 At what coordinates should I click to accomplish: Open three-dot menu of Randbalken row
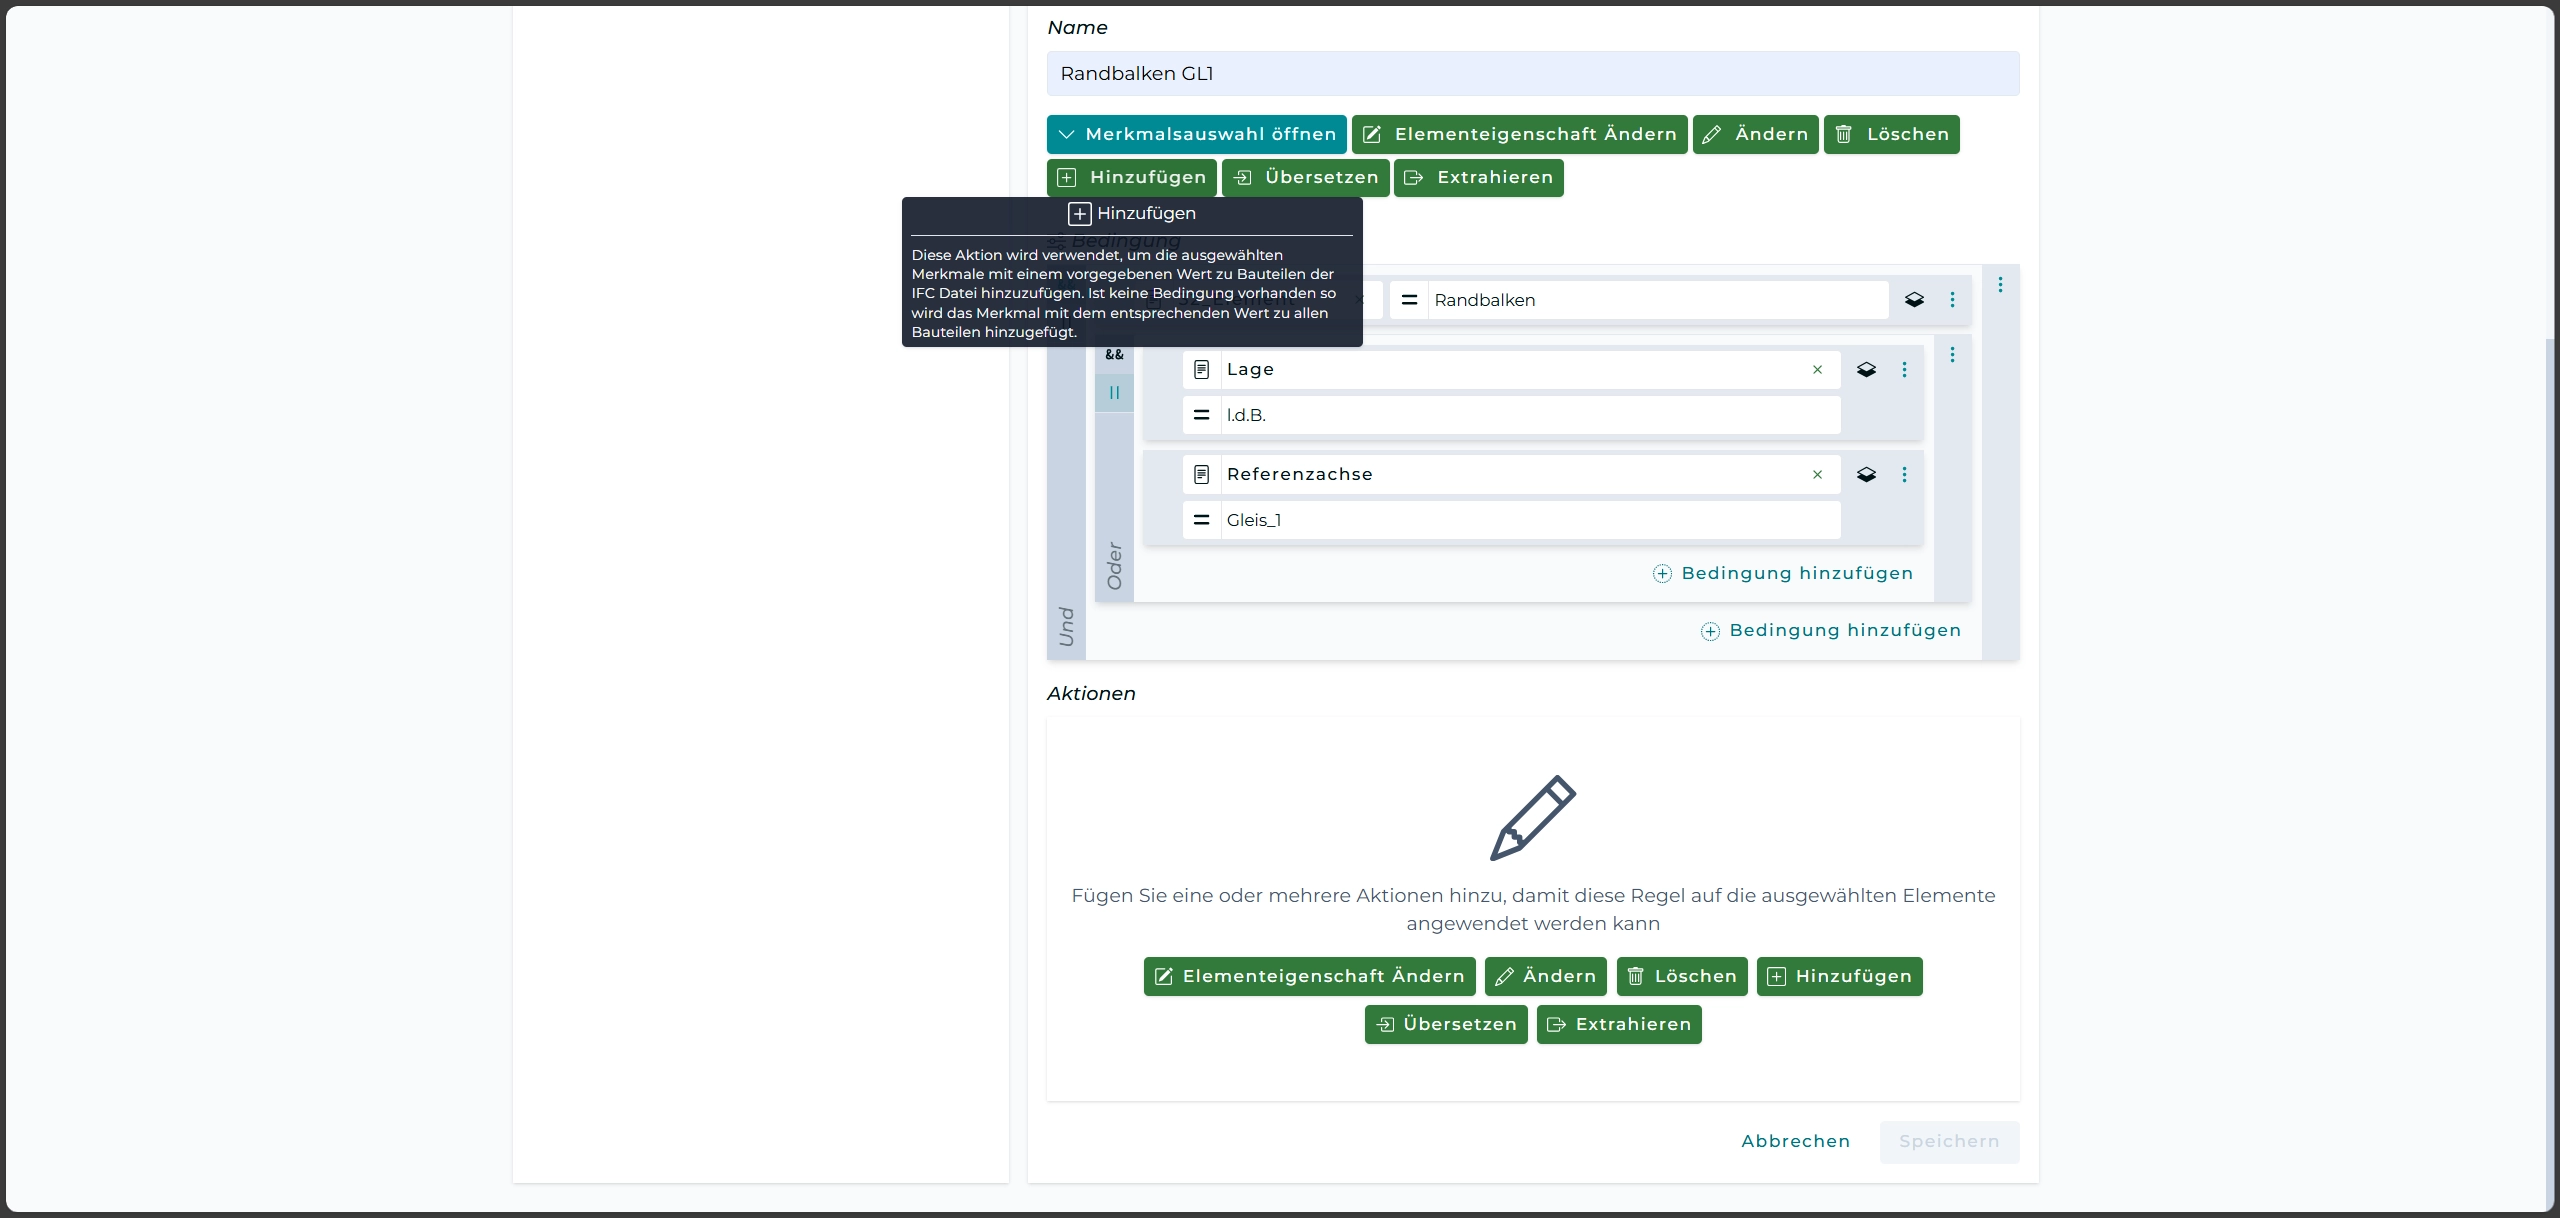pyautogui.click(x=1952, y=300)
